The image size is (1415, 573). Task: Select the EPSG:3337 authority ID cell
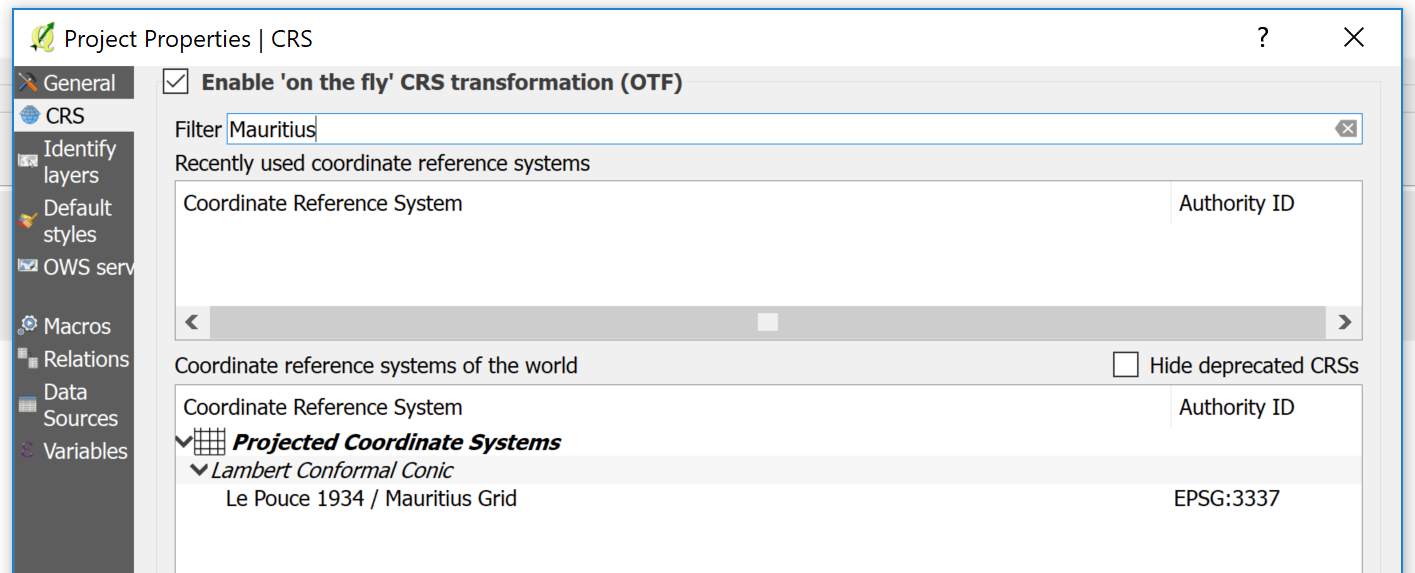(x=1227, y=498)
